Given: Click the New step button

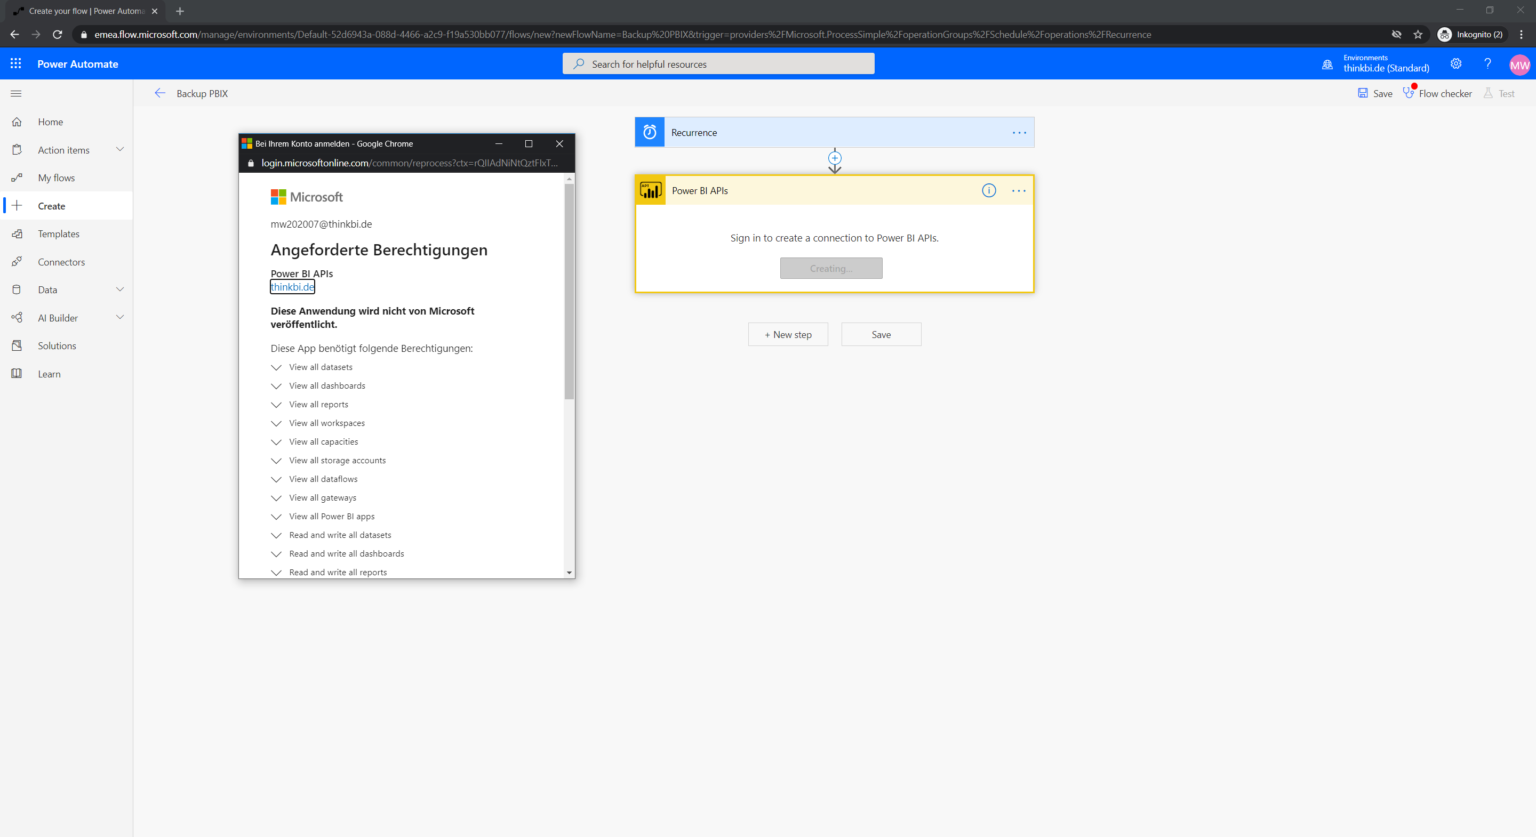Looking at the screenshot, I should (x=788, y=334).
